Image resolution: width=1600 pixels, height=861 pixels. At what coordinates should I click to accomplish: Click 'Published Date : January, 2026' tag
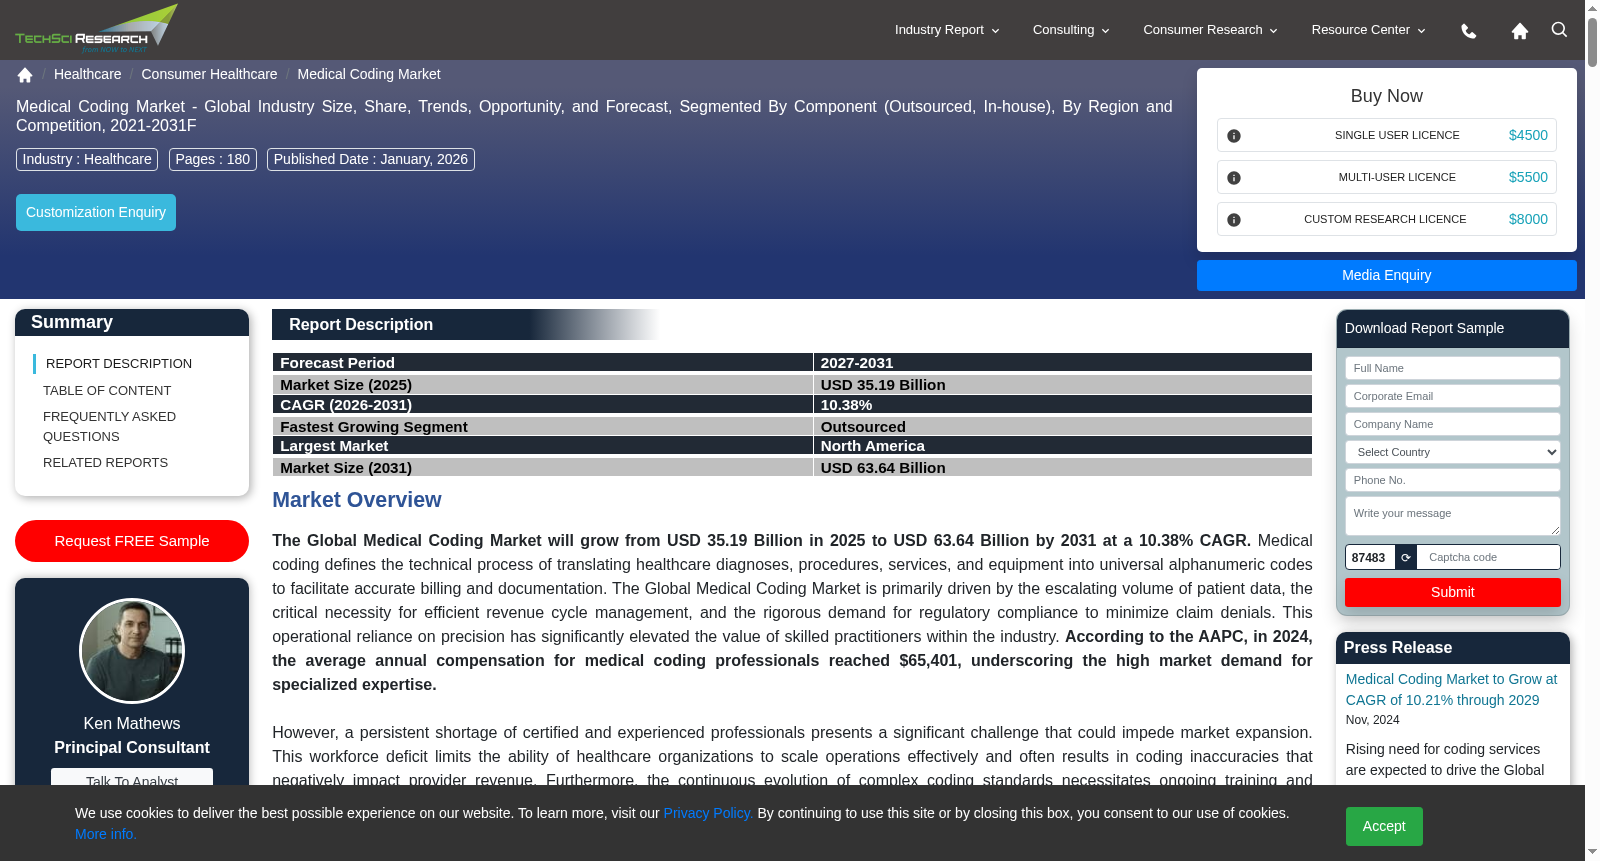tap(371, 159)
